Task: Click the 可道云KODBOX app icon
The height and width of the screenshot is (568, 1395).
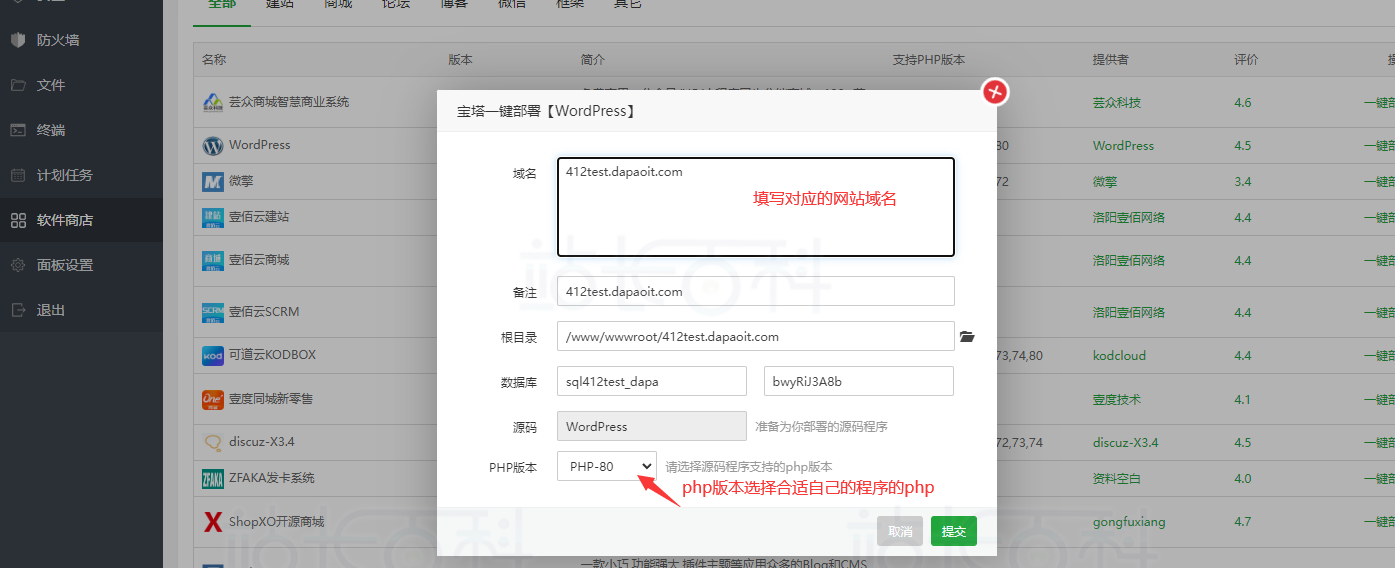Action: 213,356
